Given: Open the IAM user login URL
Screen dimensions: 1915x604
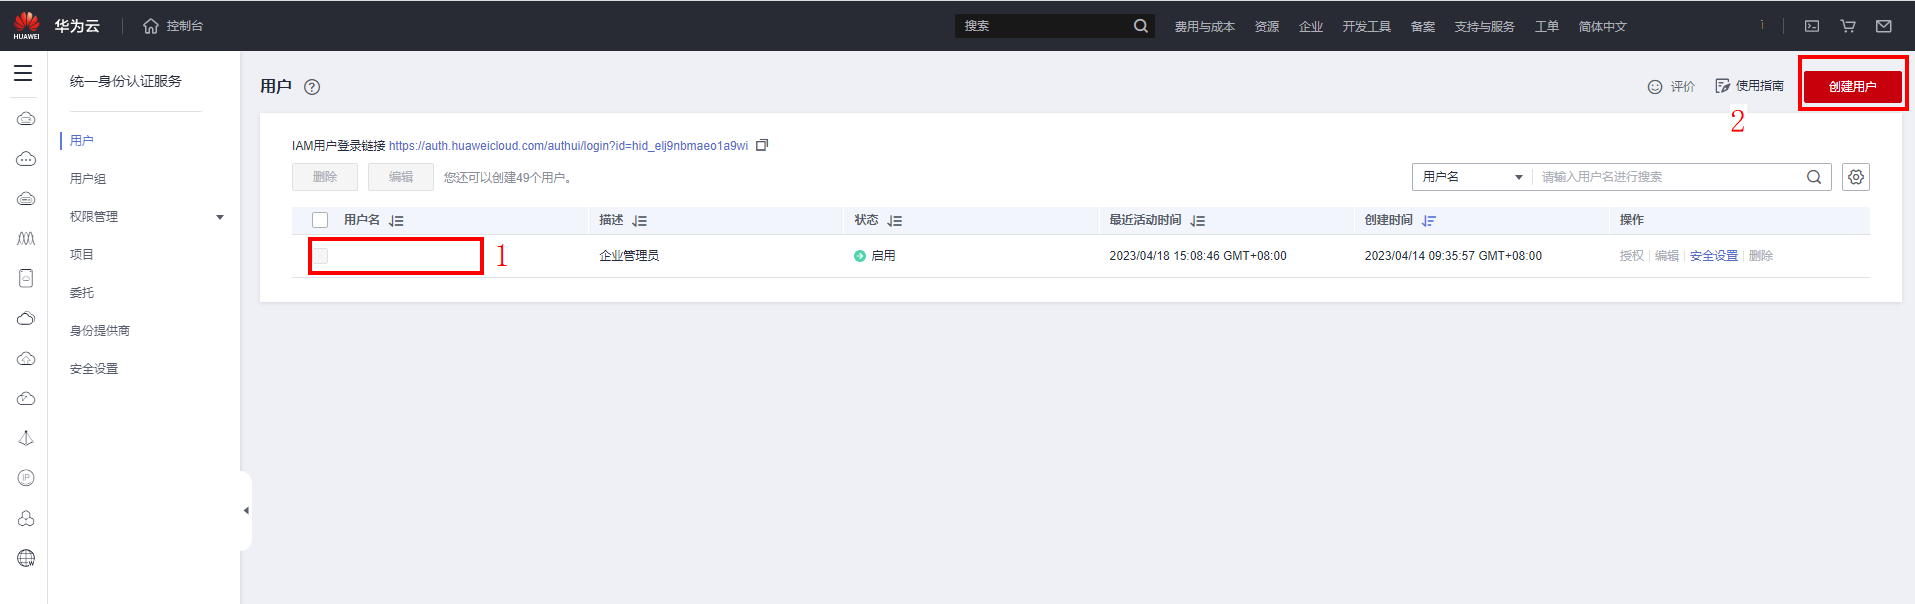Looking at the screenshot, I should (x=568, y=146).
